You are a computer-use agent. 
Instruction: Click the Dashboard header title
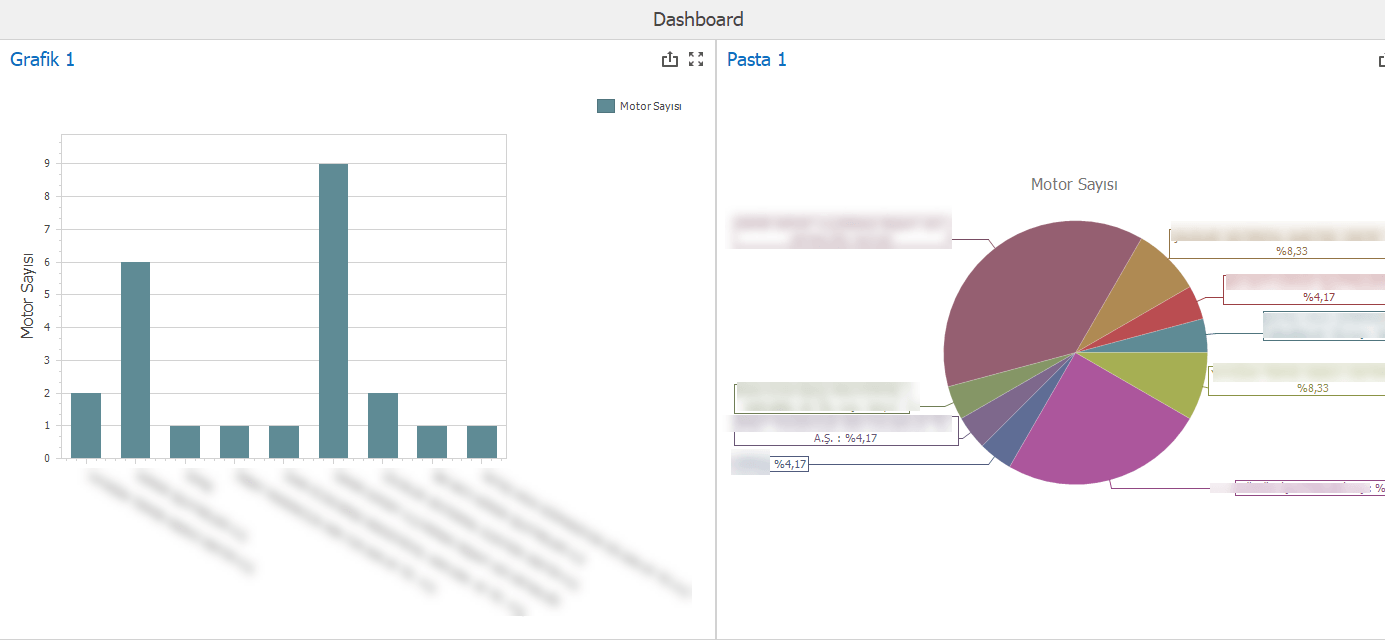click(698, 19)
